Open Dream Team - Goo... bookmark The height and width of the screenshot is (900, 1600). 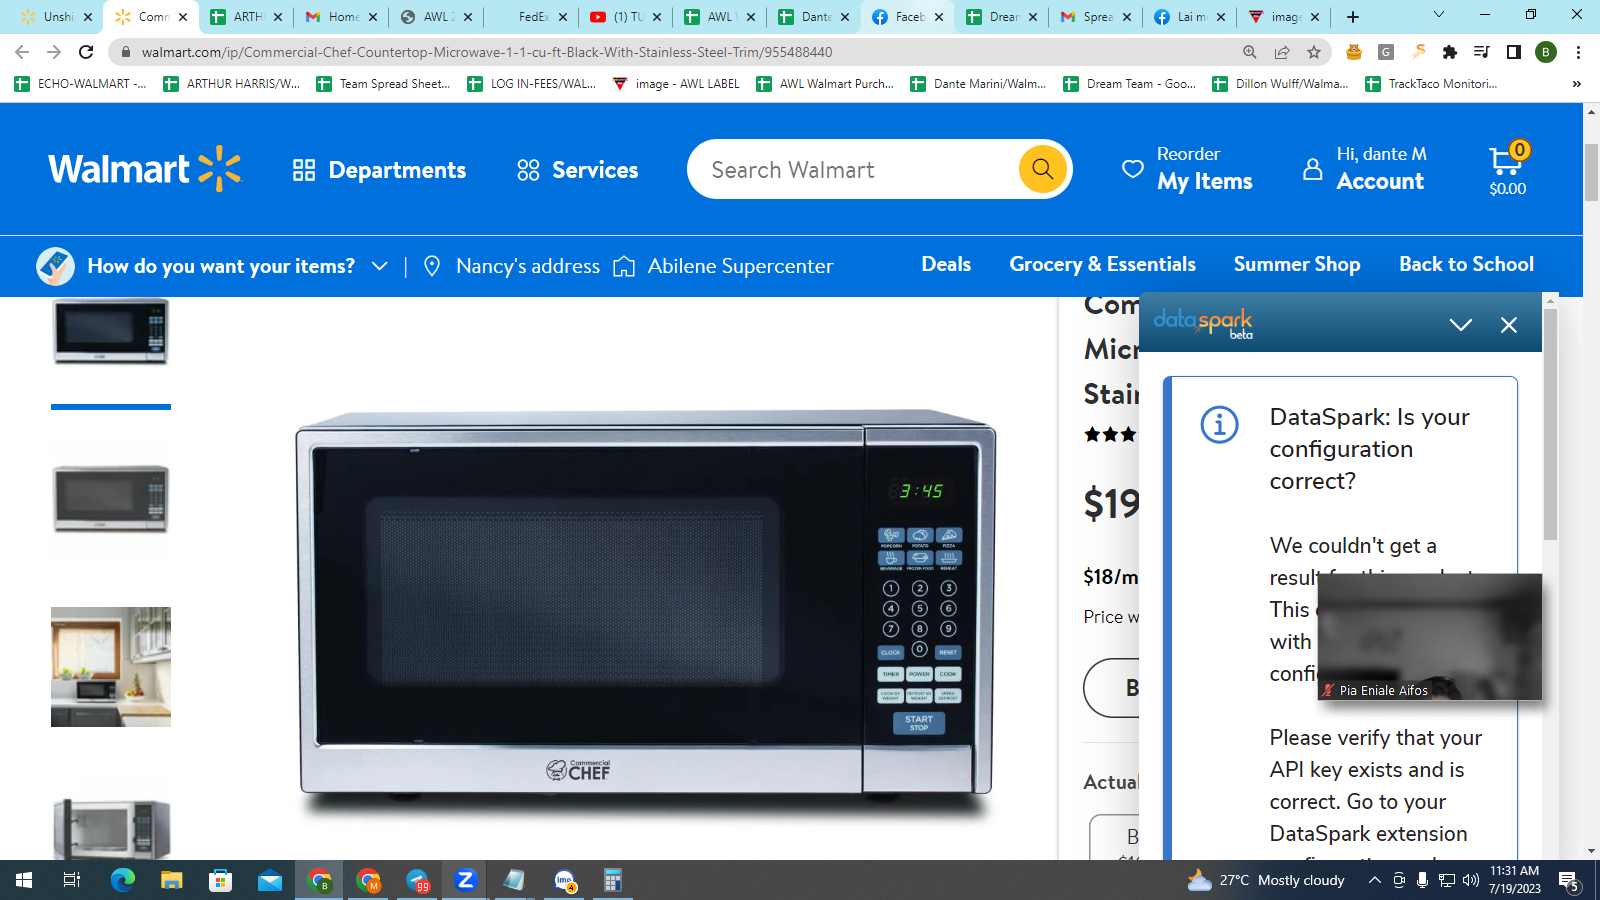click(1129, 84)
